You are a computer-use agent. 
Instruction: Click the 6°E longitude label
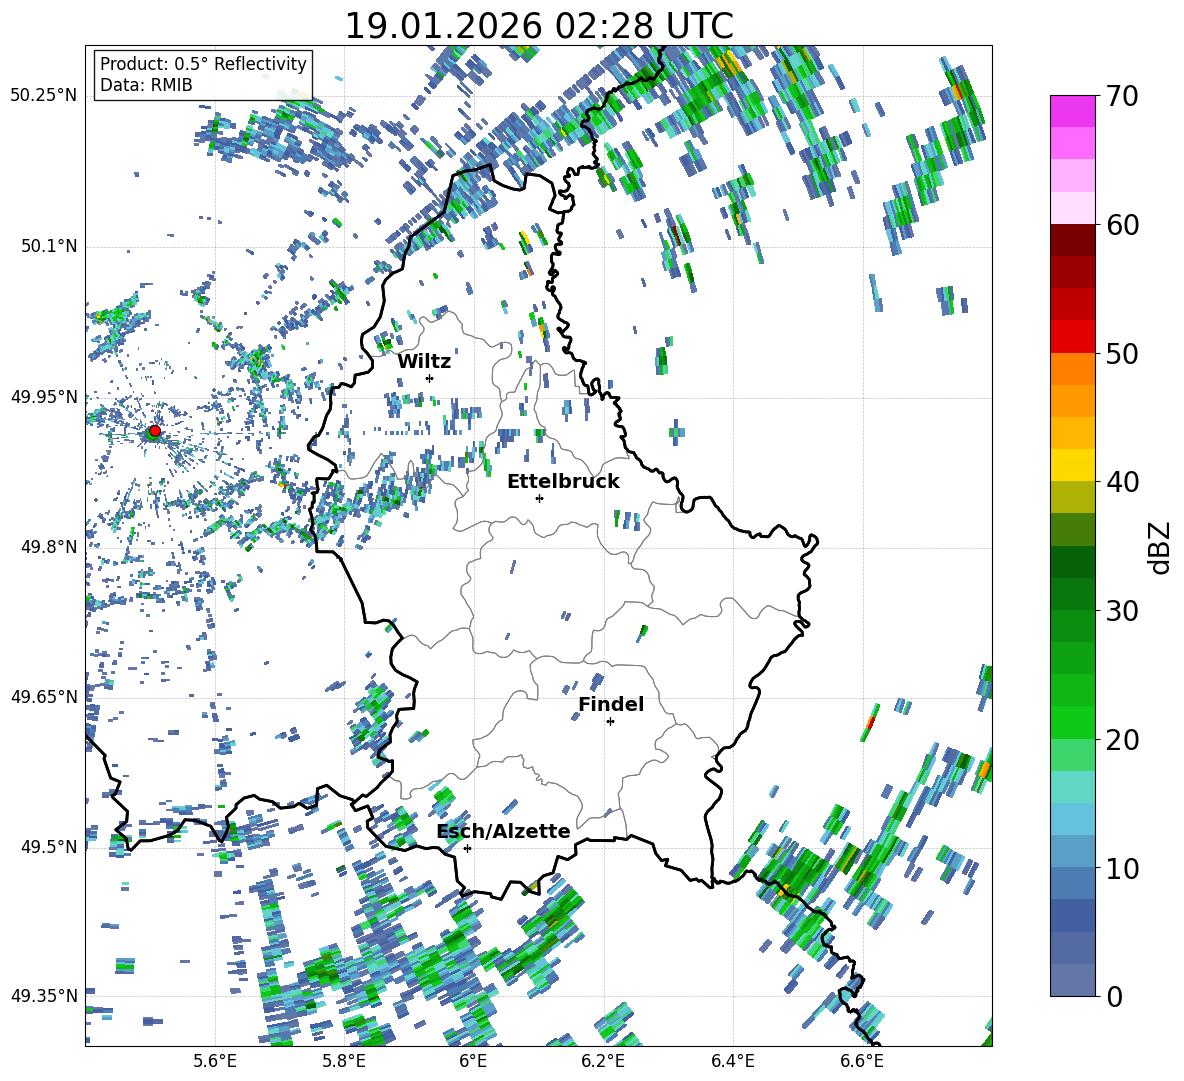tap(473, 1061)
